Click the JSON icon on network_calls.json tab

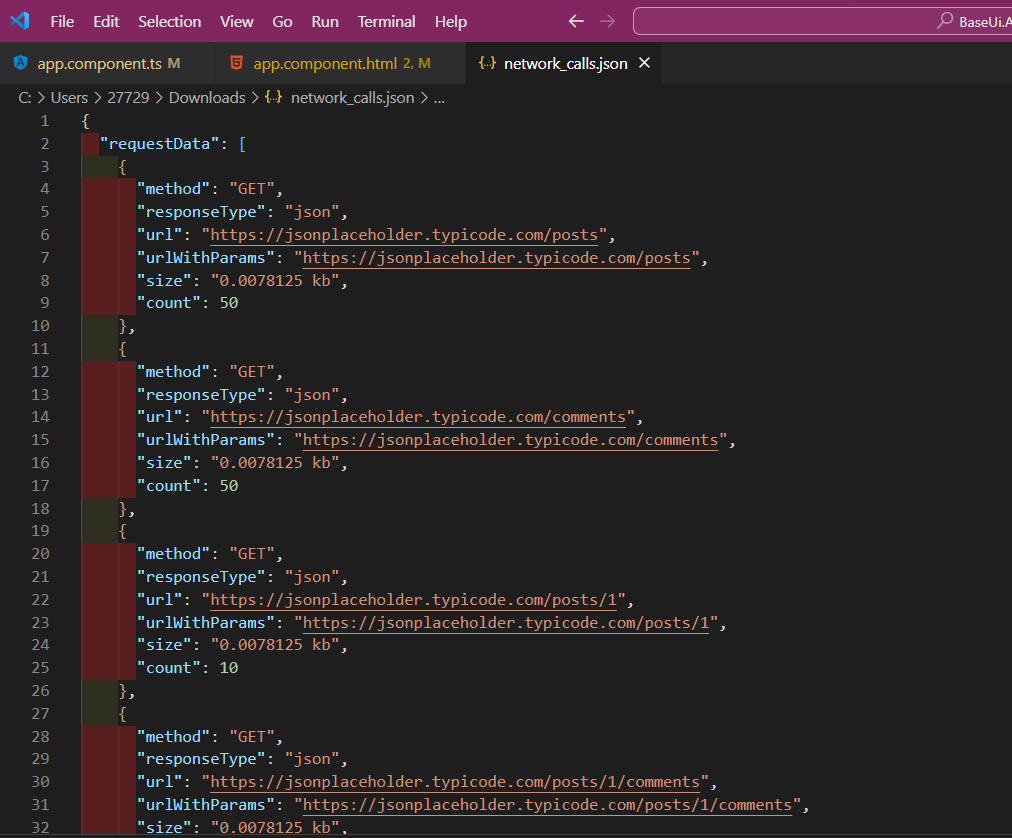(x=487, y=61)
